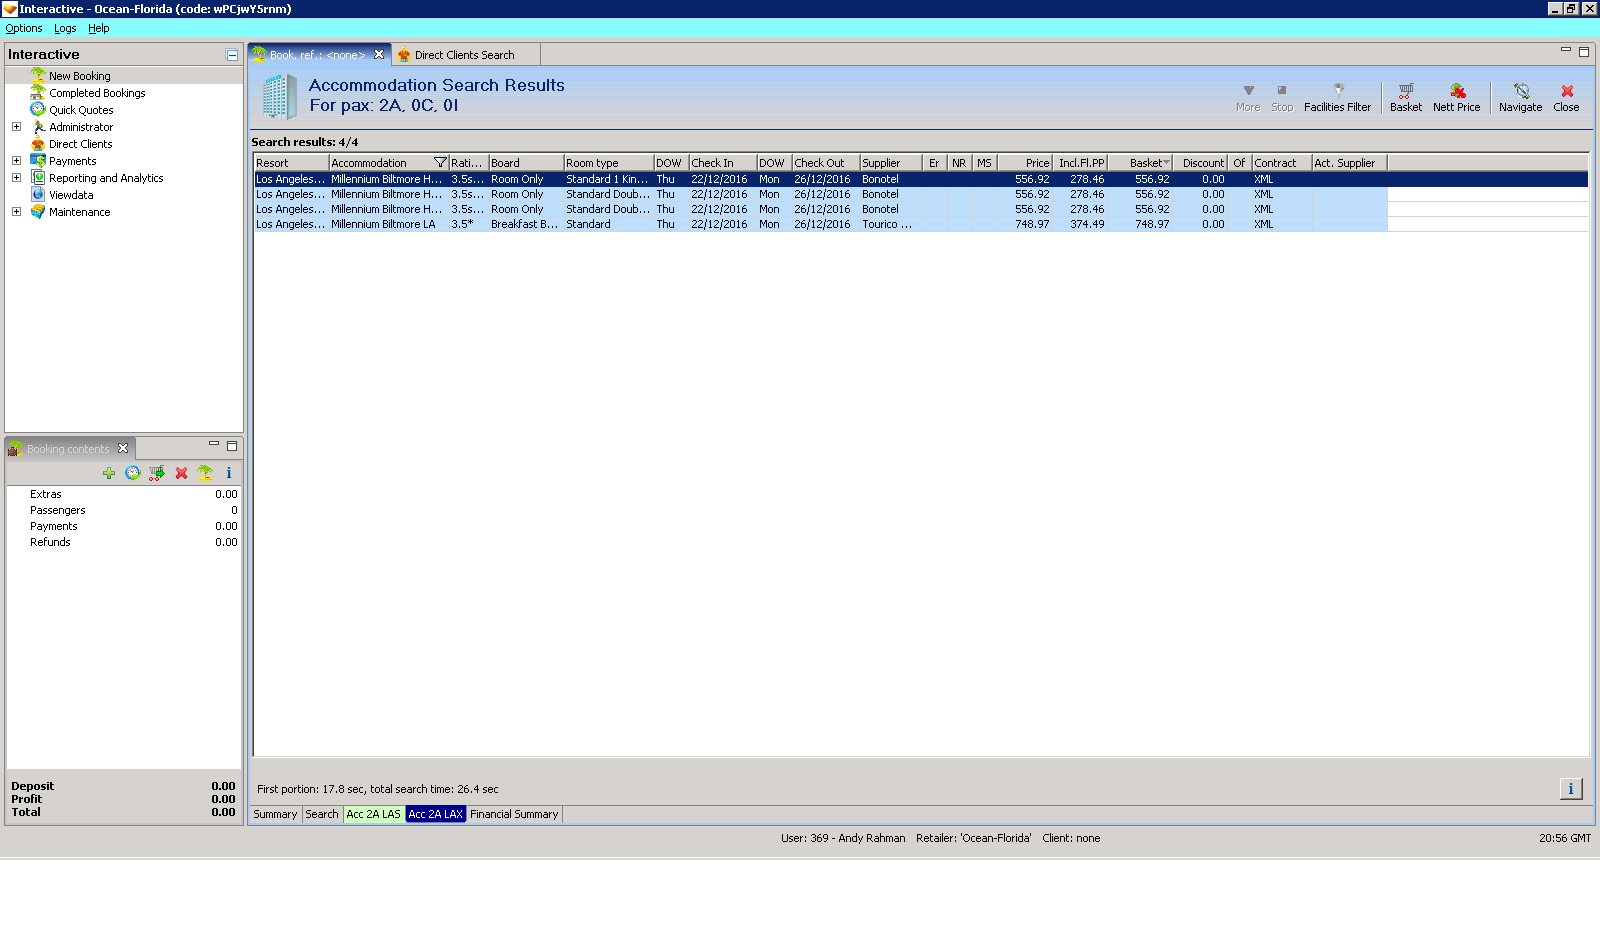Close the Book. ref.: <none> tab

(379, 55)
